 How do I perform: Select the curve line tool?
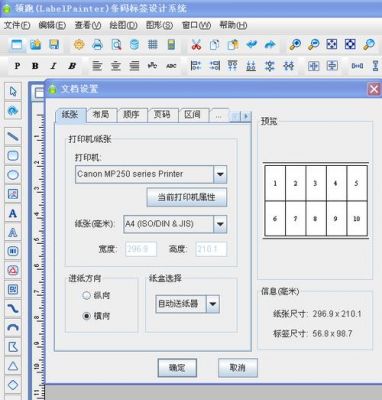click(x=13, y=309)
